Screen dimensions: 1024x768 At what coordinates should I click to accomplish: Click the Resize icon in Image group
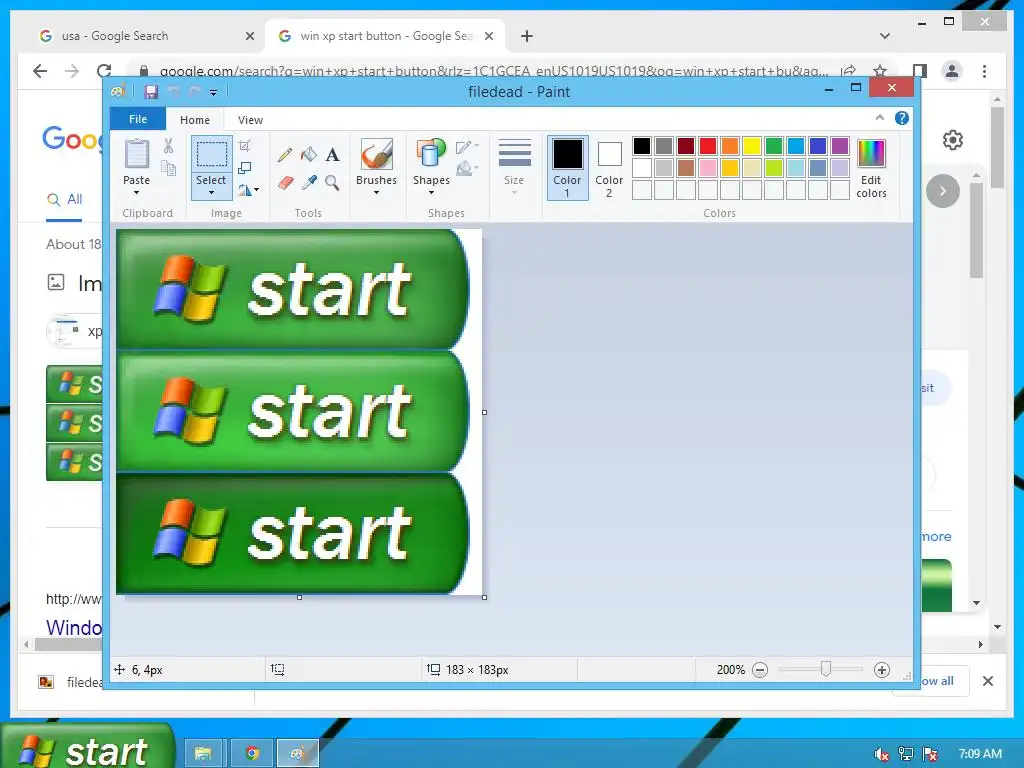coord(245,168)
